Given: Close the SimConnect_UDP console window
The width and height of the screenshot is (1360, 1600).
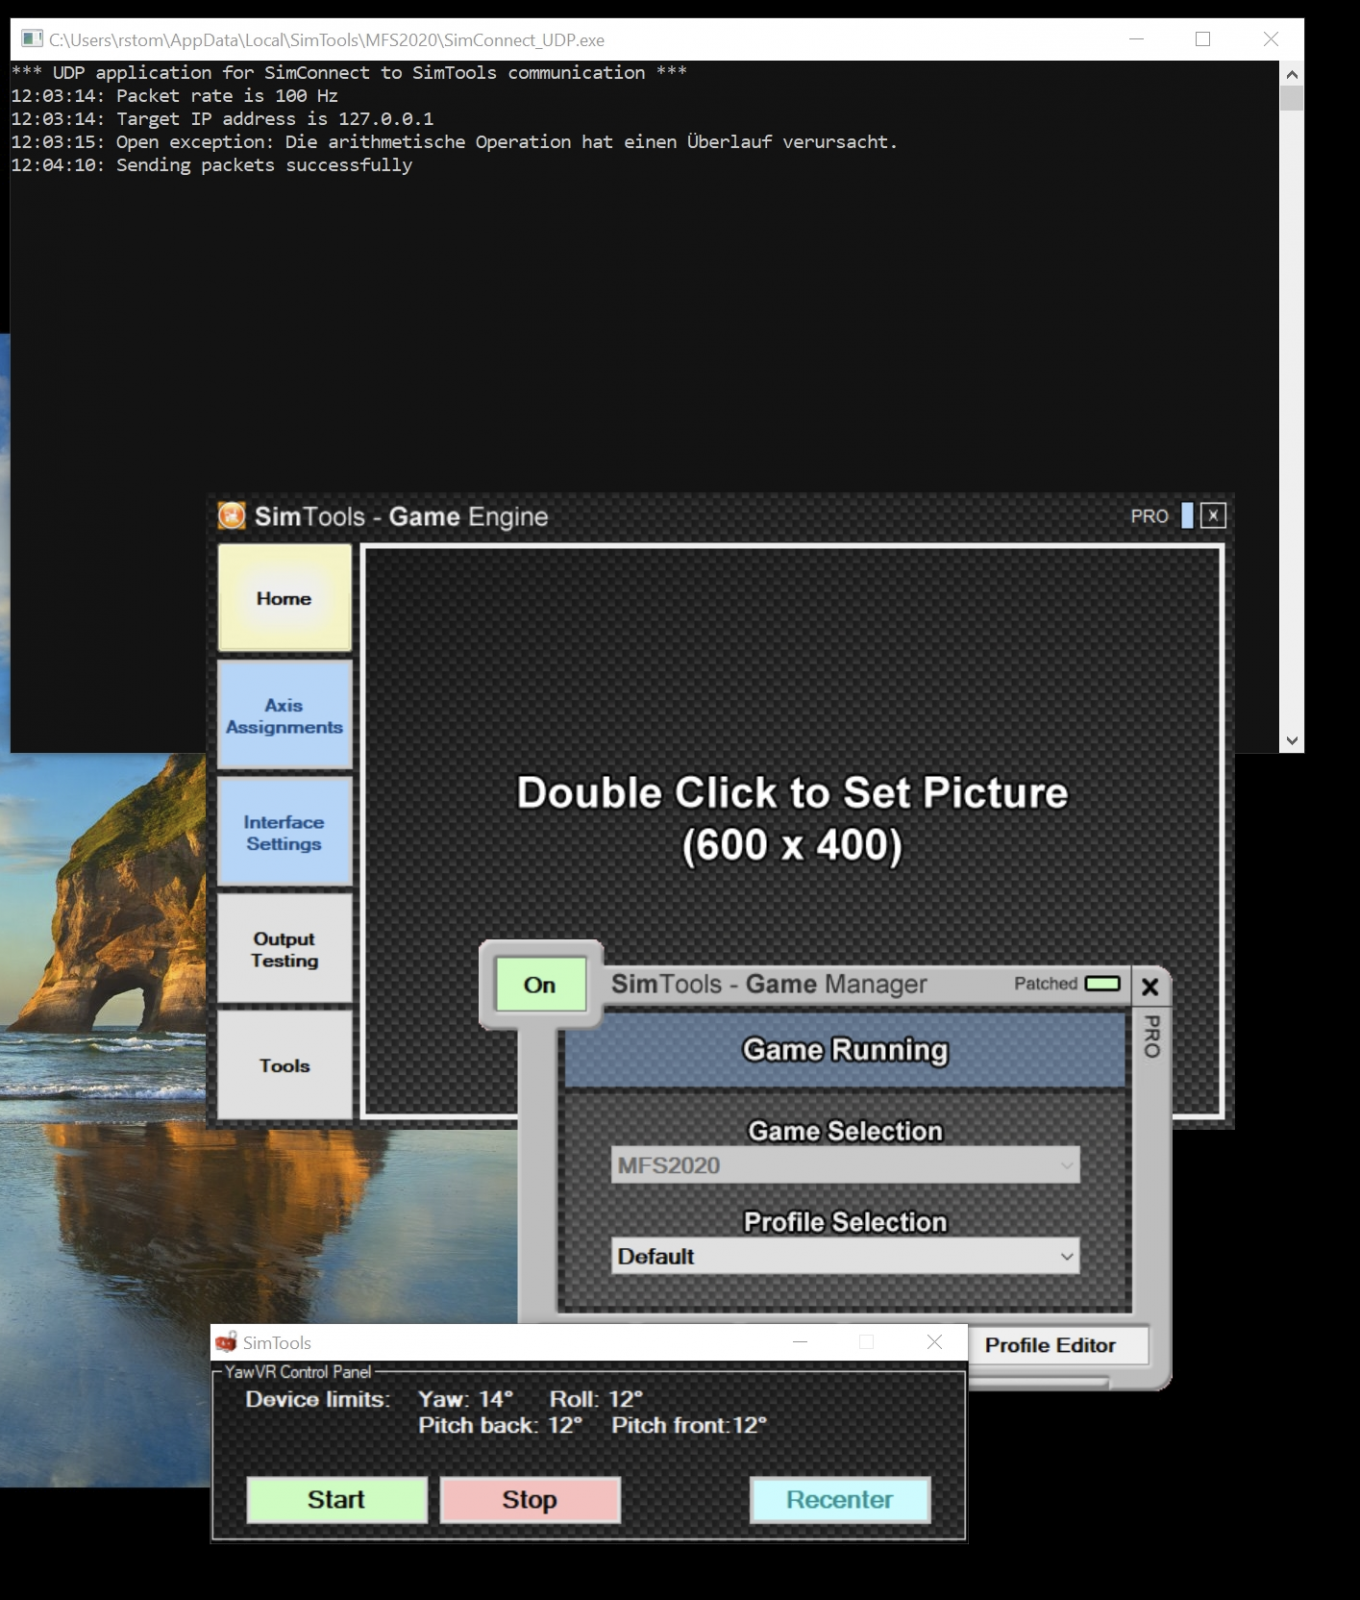Looking at the screenshot, I should (x=1271, y=39).
